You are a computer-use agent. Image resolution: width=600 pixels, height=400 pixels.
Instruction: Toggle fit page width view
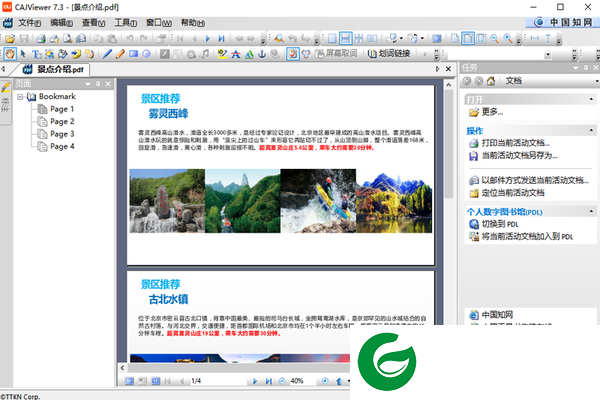click(468, 38)
